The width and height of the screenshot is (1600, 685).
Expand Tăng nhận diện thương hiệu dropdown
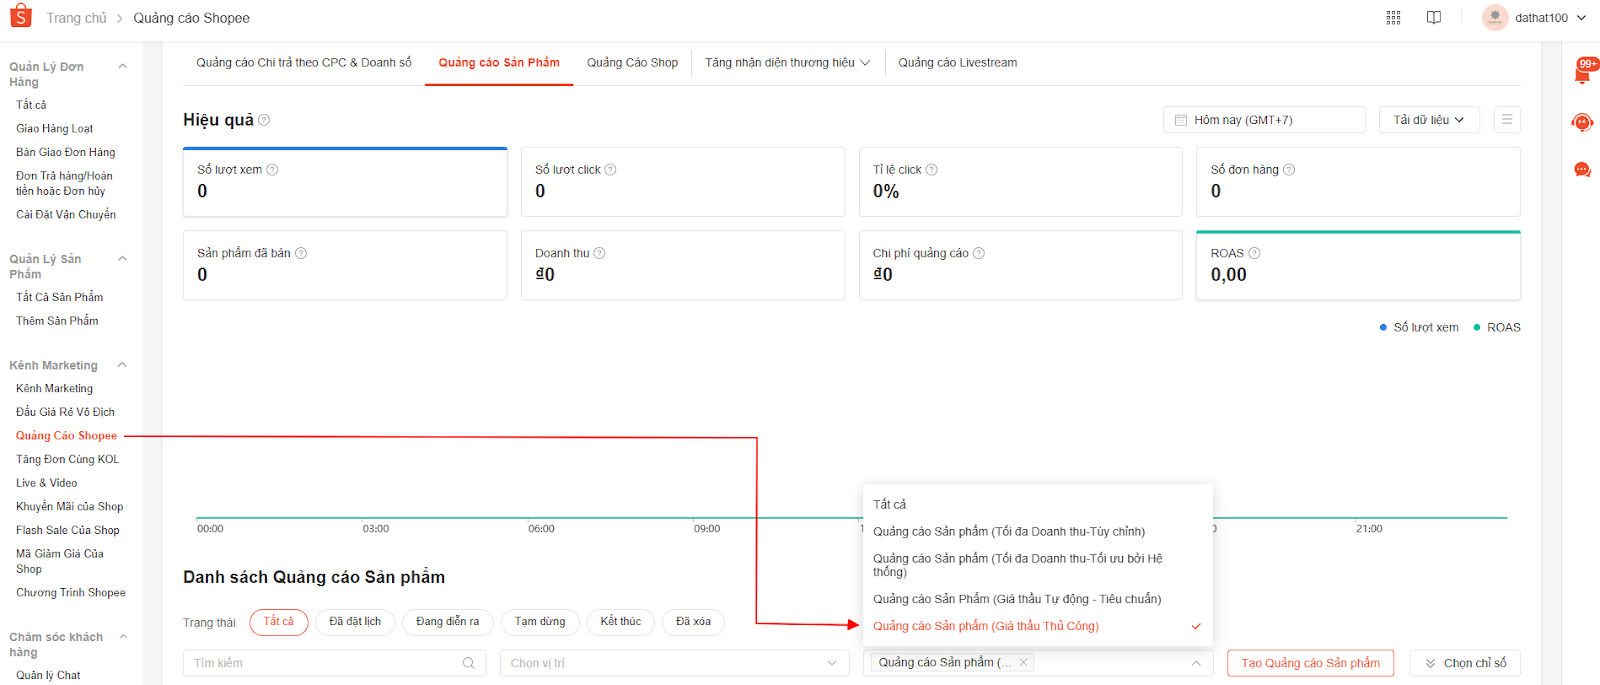pyautogui.click(x=786, y=63)
